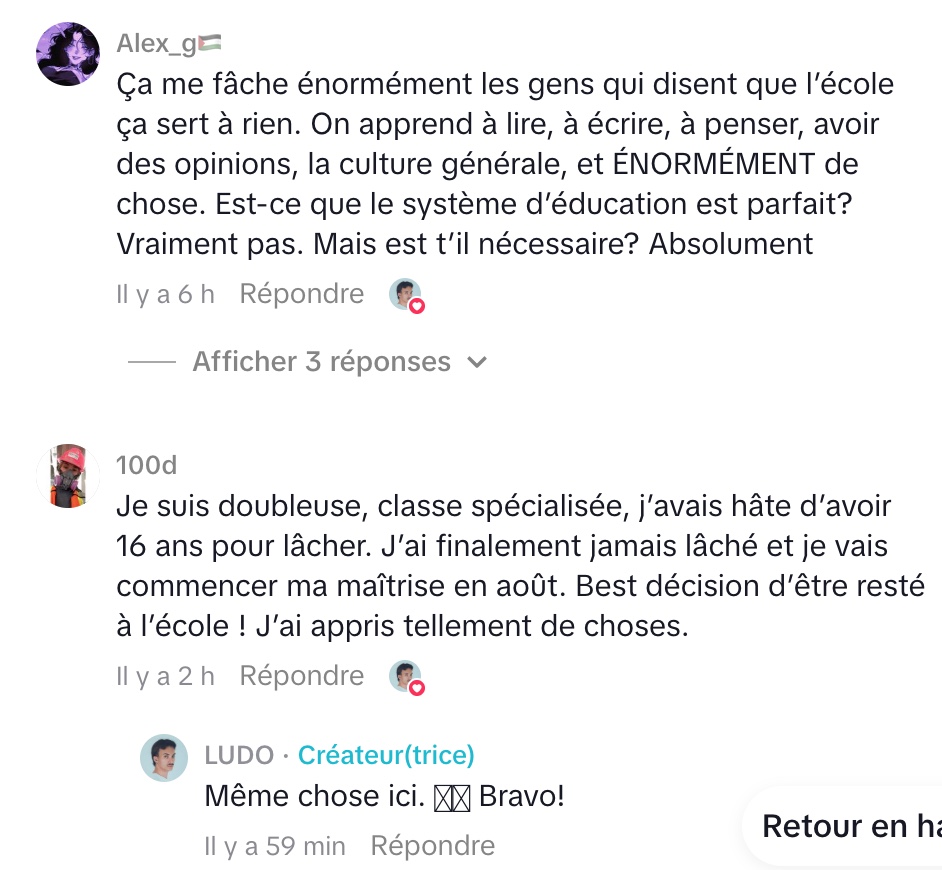The image size is (942, 870).
Task: Expand replies using the chevron arrow
Action: (x=478, y=362)
